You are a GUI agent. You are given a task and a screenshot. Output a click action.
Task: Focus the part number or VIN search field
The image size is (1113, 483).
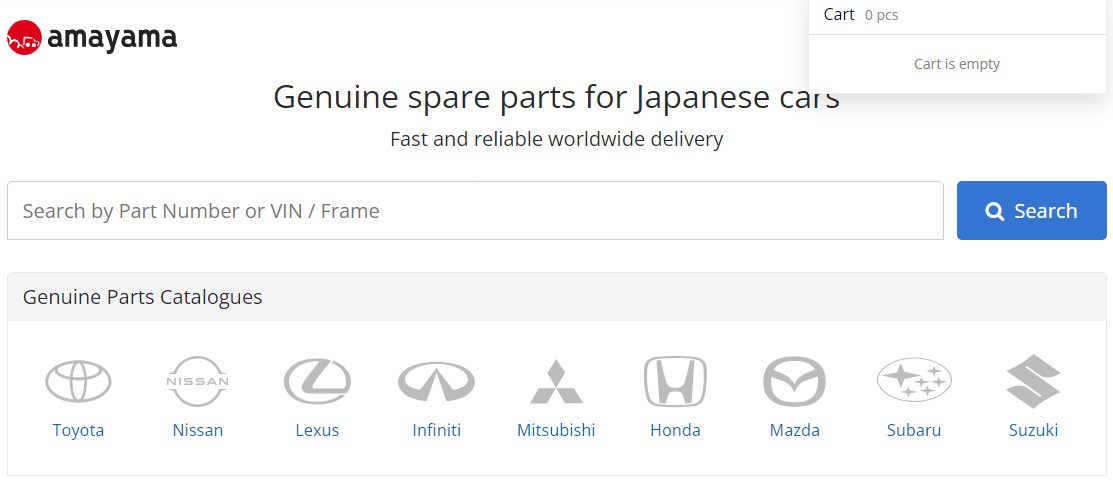point(475,210)
